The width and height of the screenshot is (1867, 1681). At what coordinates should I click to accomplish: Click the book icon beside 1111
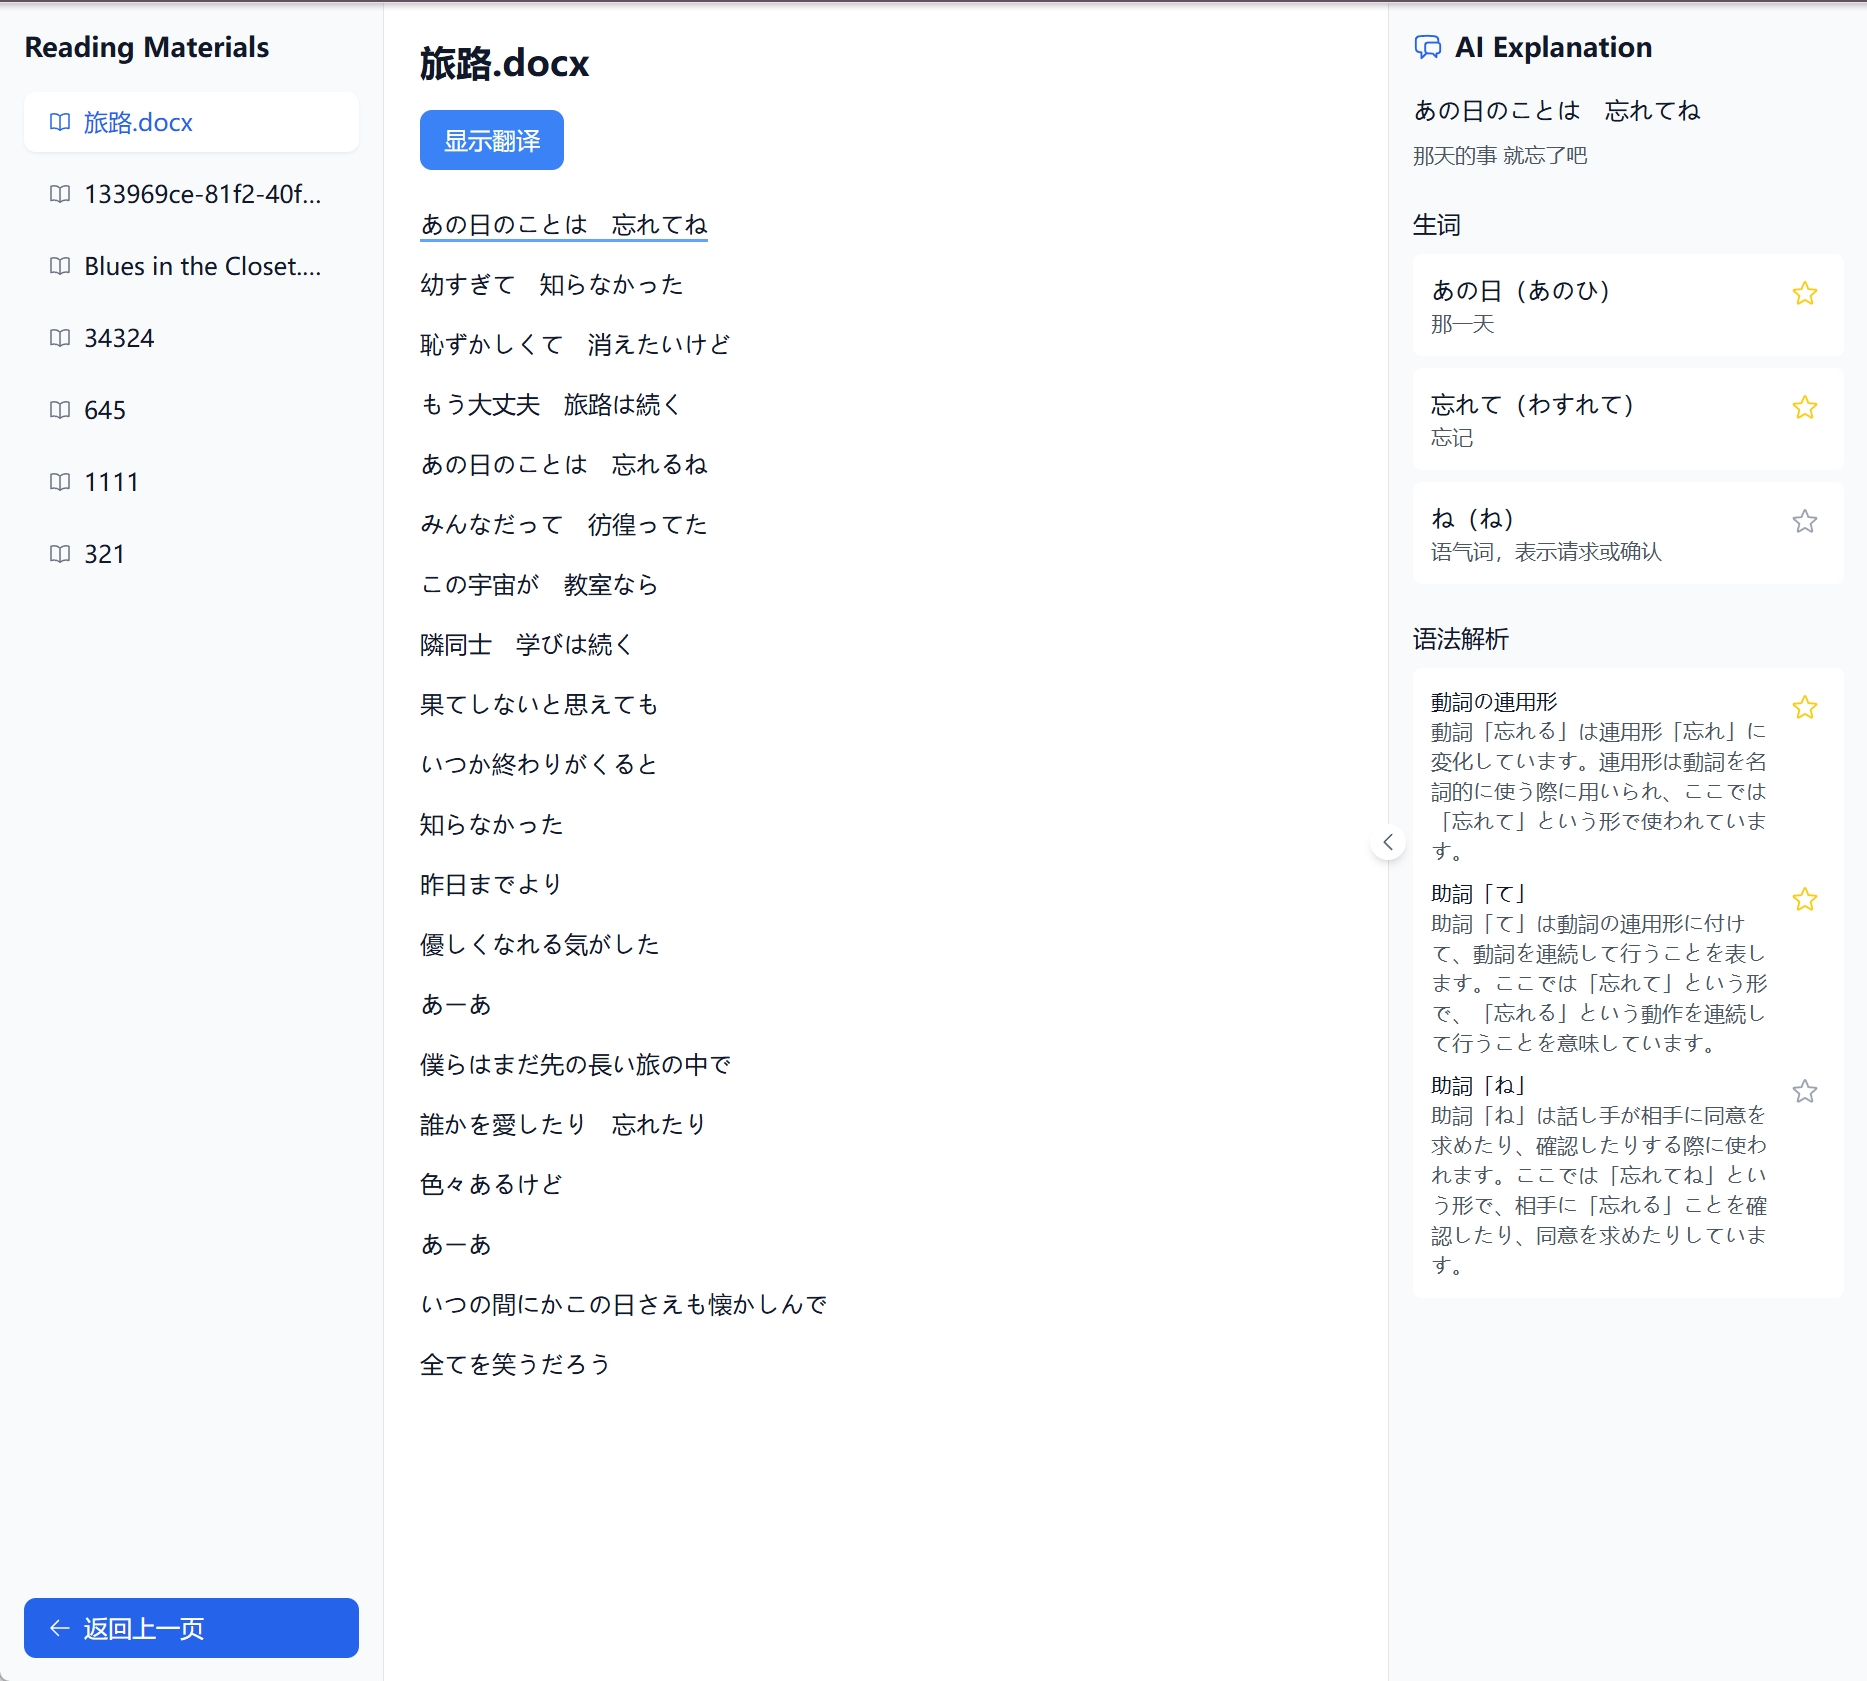point(60,482)
